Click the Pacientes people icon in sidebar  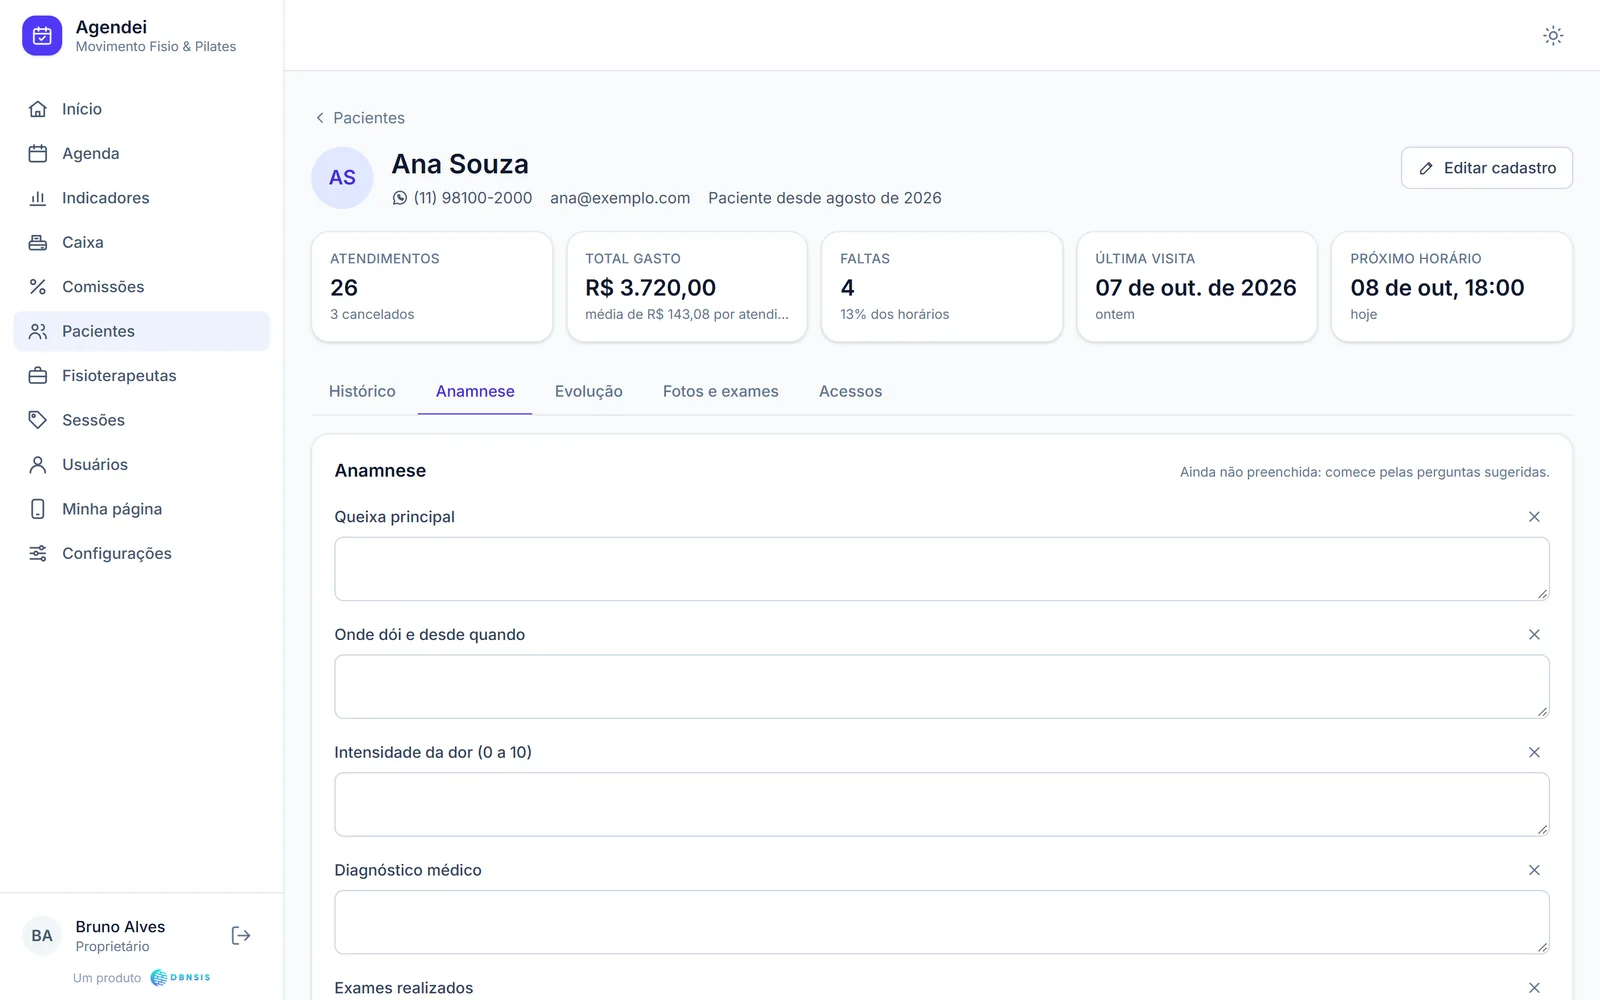(38, 331)
